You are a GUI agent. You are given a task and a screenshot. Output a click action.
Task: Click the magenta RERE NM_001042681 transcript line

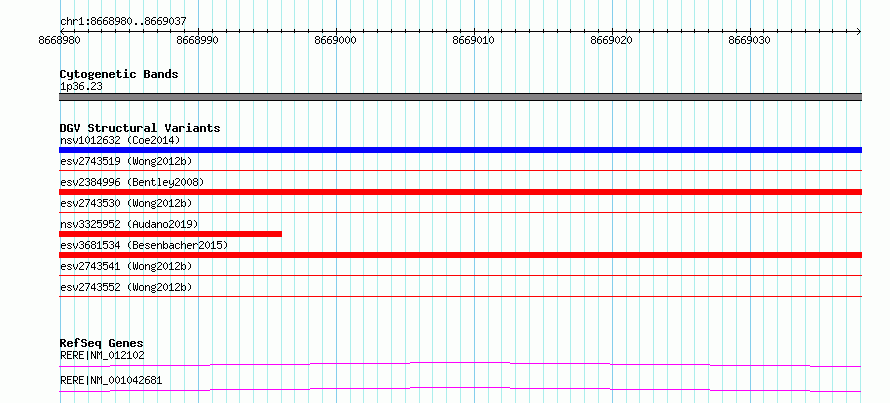click(460, 389)
